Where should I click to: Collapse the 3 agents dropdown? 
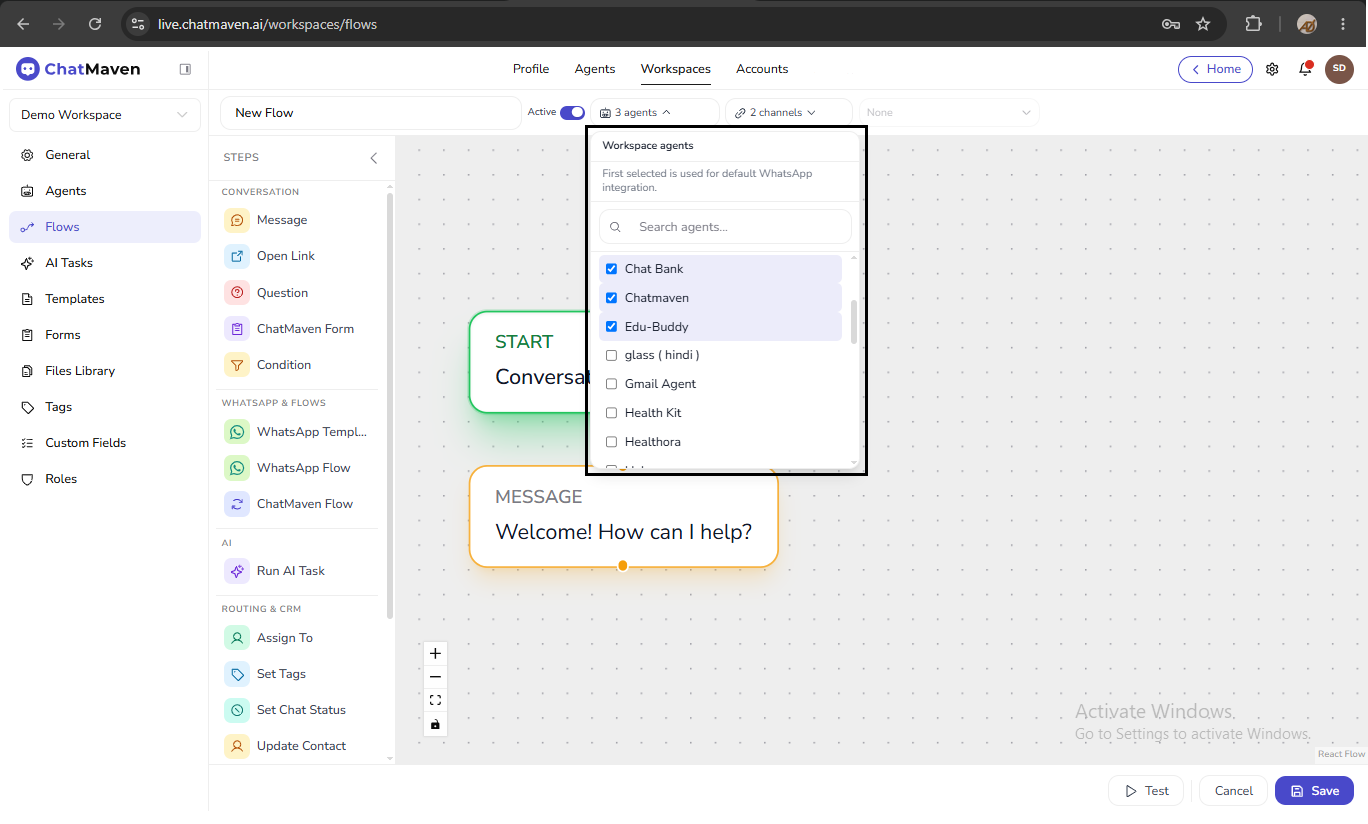655,112
